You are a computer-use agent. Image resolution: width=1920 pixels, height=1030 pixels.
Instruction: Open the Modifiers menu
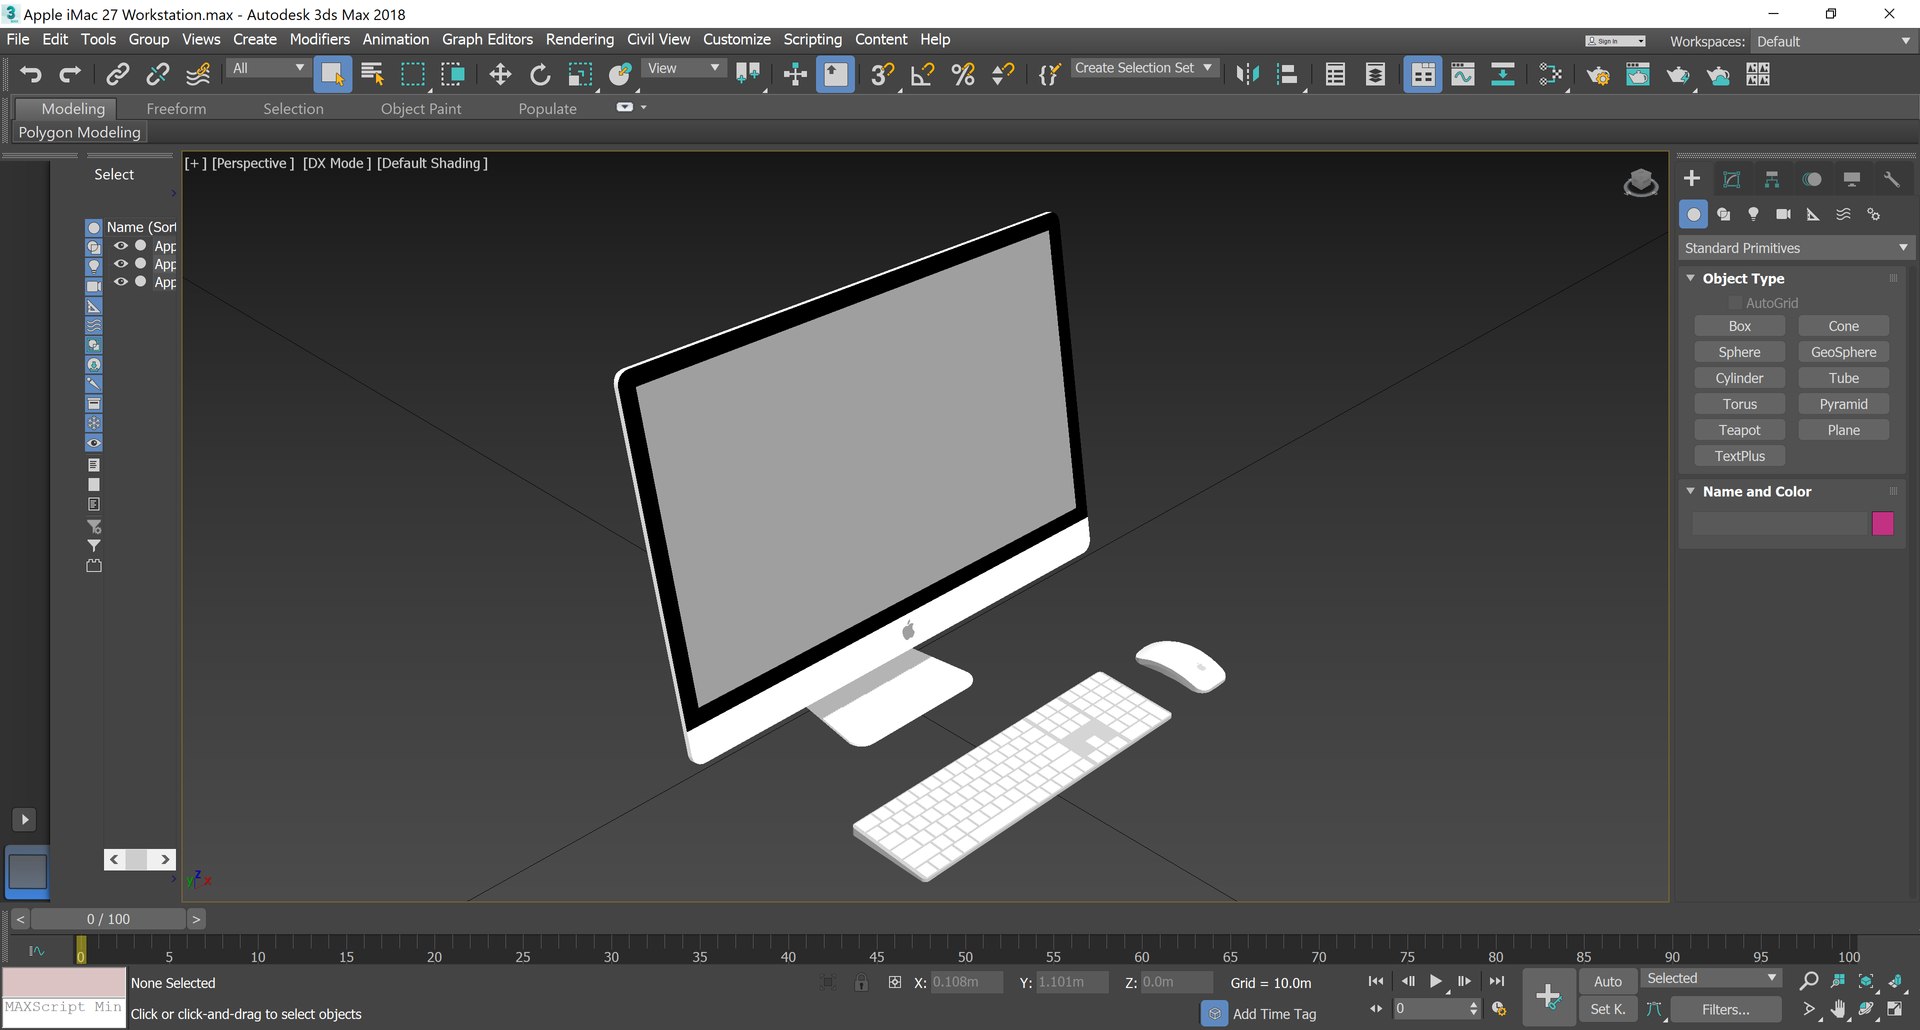tap(319, 39)
